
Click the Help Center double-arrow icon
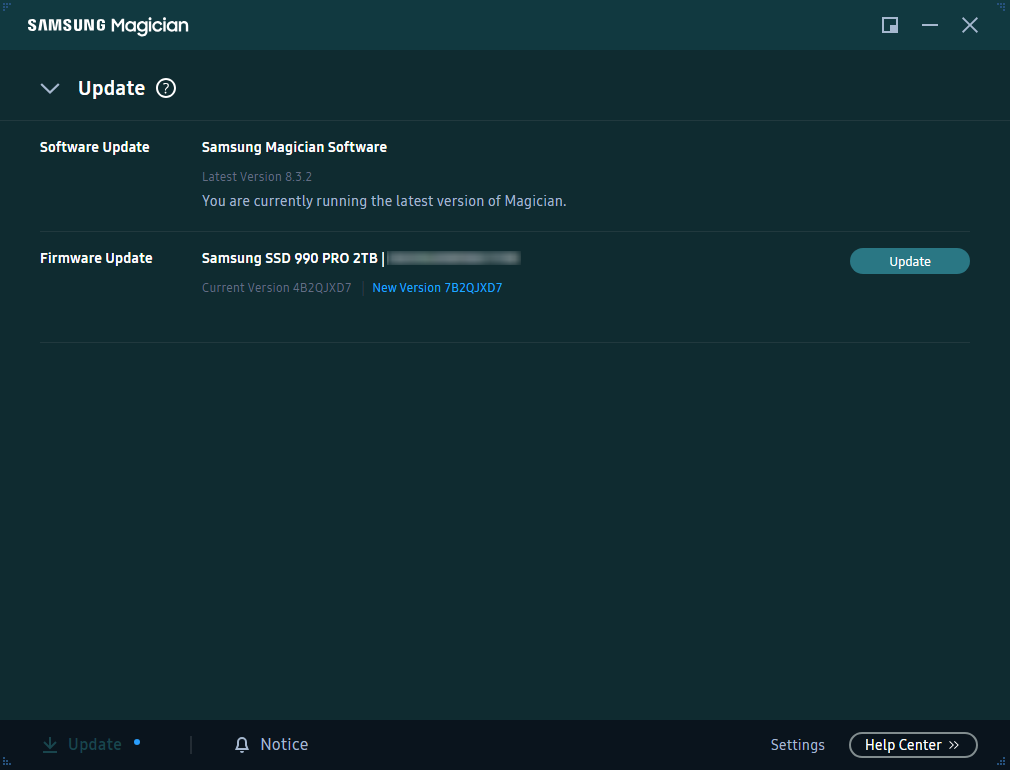(x=954, y=745)
